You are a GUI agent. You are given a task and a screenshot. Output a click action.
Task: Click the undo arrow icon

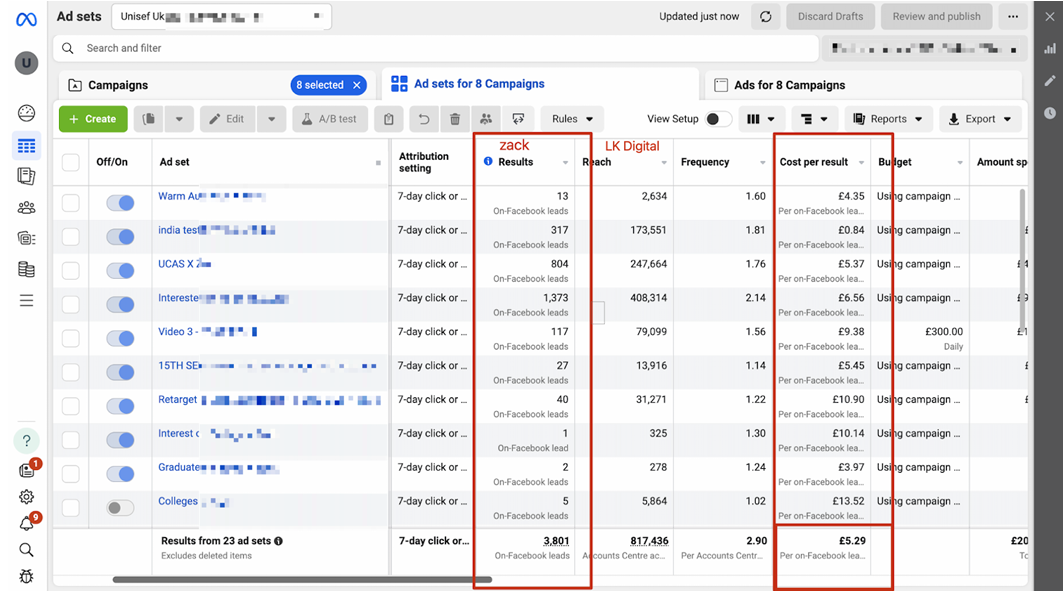point(424,119)
